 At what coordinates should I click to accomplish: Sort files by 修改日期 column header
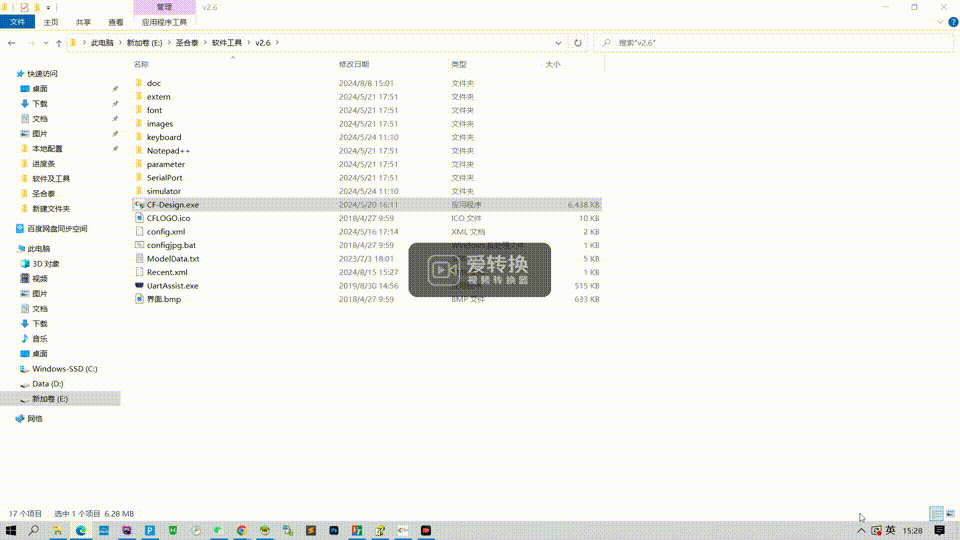[x=353, y=64]
